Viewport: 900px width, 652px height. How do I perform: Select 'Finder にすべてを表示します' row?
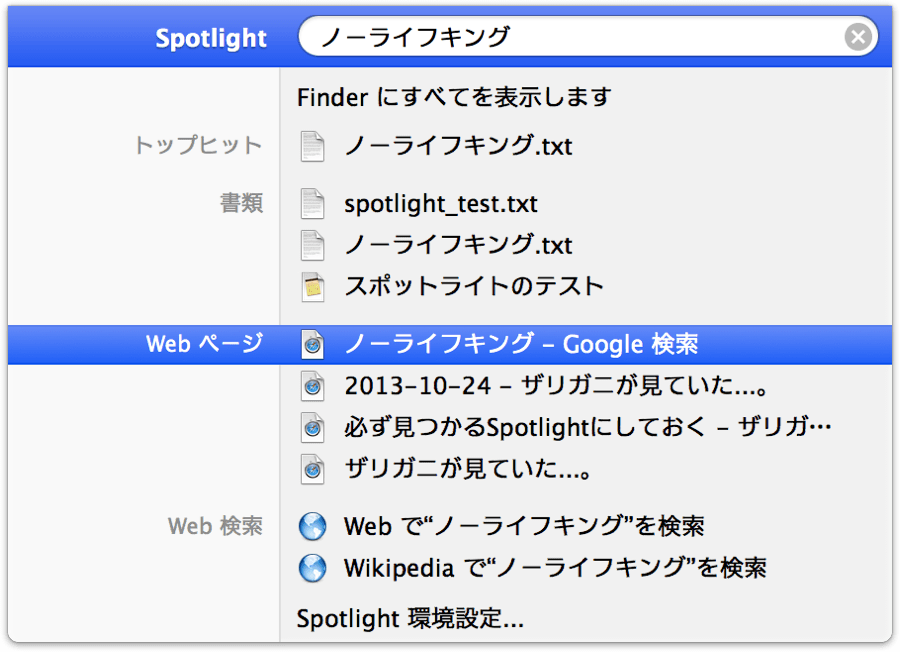point(453,97)
